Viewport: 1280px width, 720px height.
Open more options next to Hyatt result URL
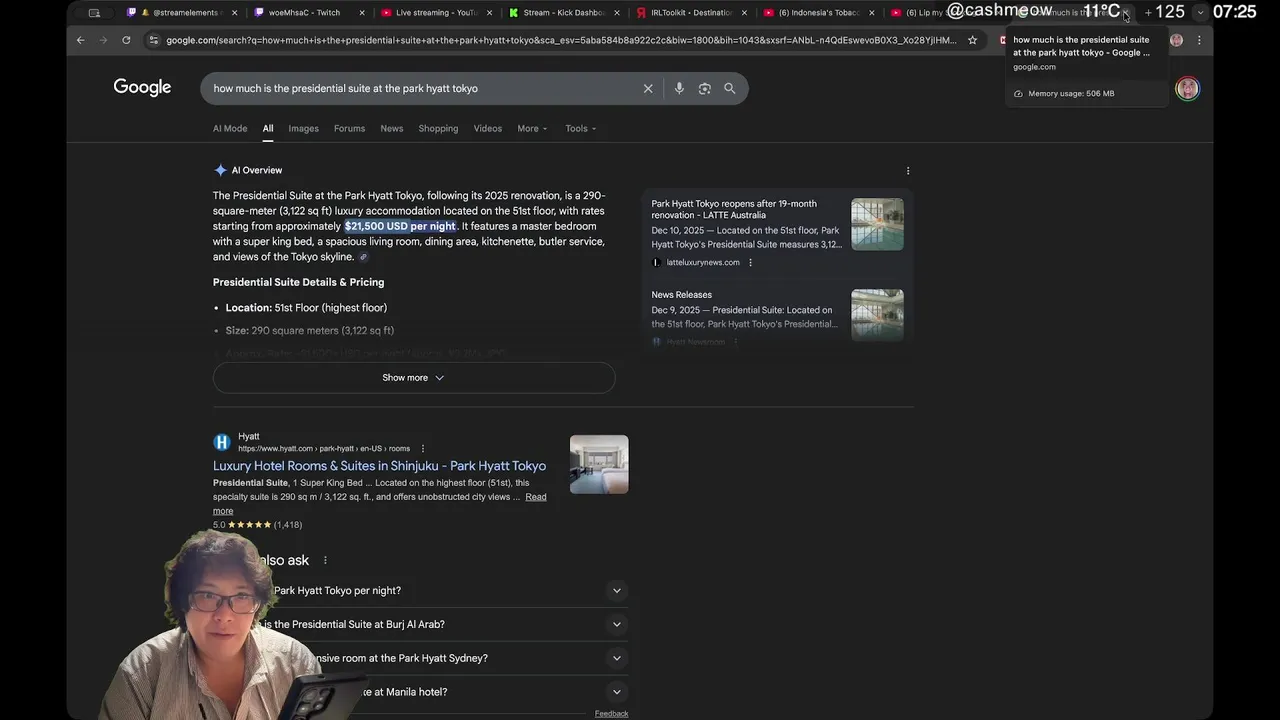click(x=422, y=448)
